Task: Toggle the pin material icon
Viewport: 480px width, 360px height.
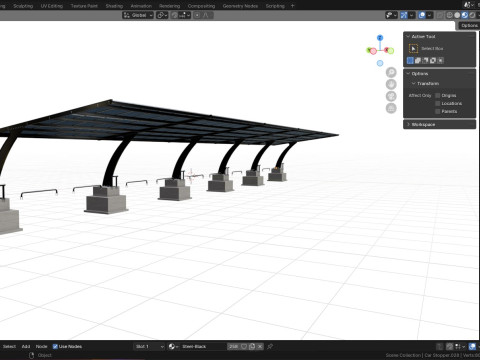Action: point(270,347)
